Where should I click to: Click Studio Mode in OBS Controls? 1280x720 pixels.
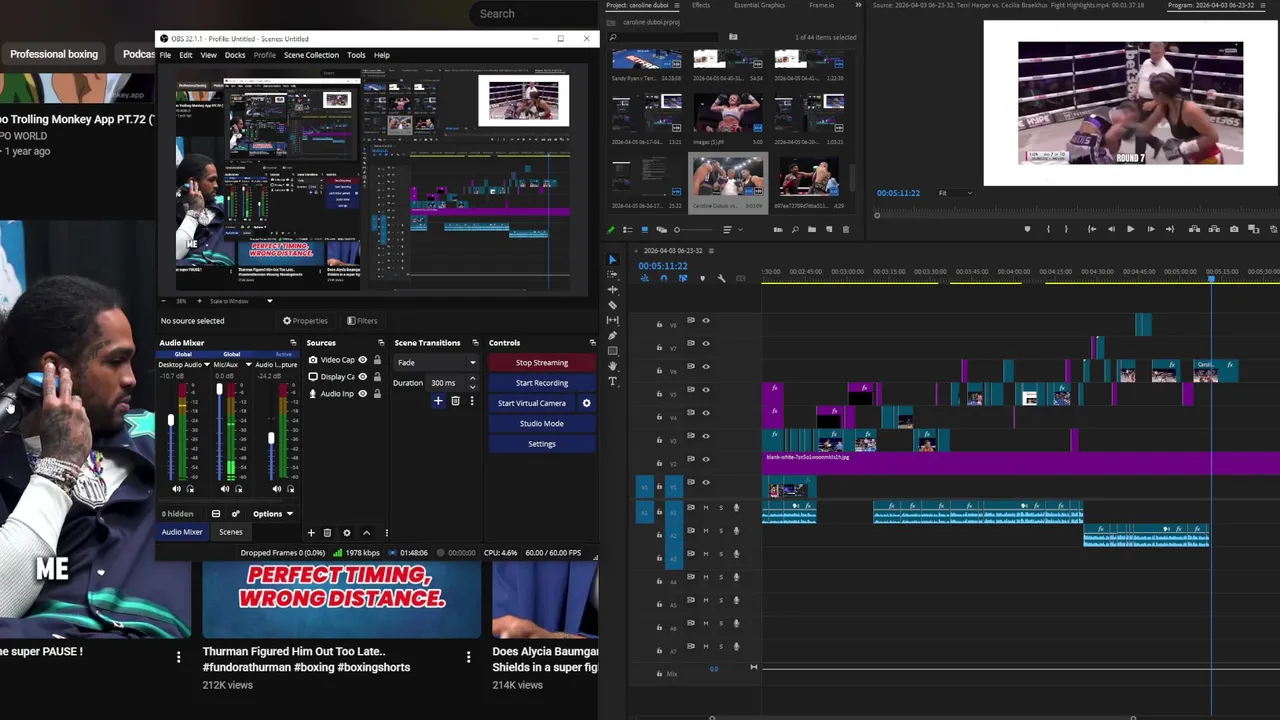[542, 424]
